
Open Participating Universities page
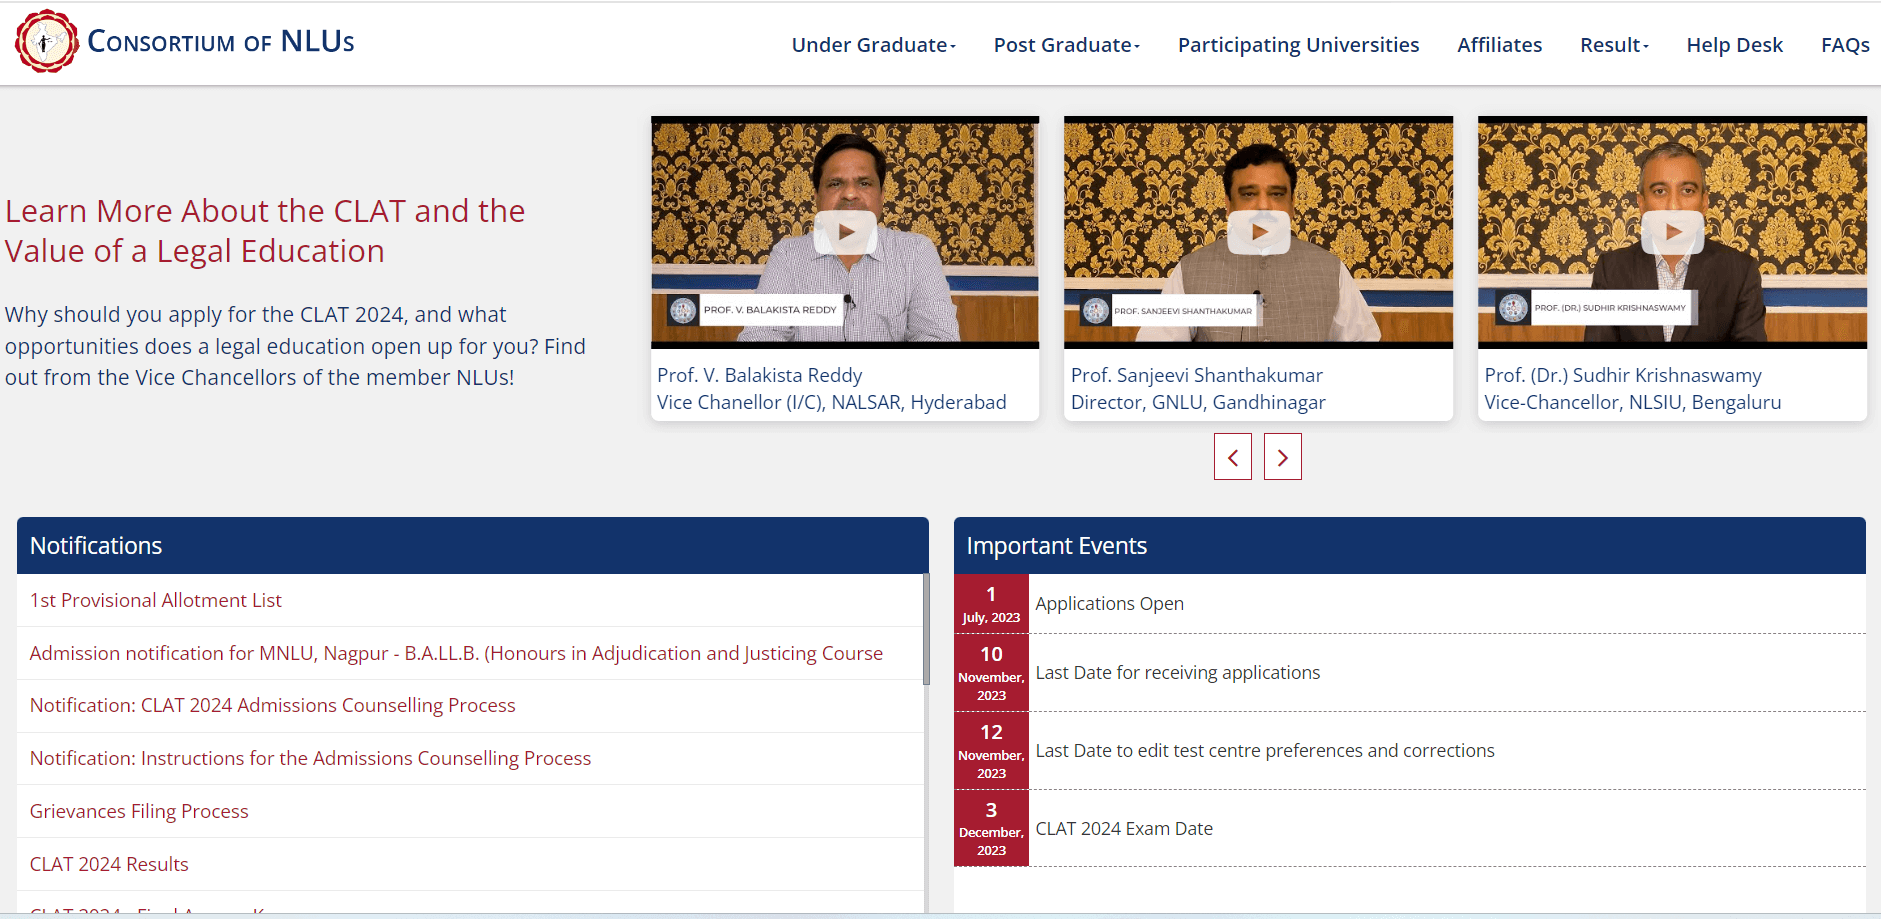pos(1298,45)
